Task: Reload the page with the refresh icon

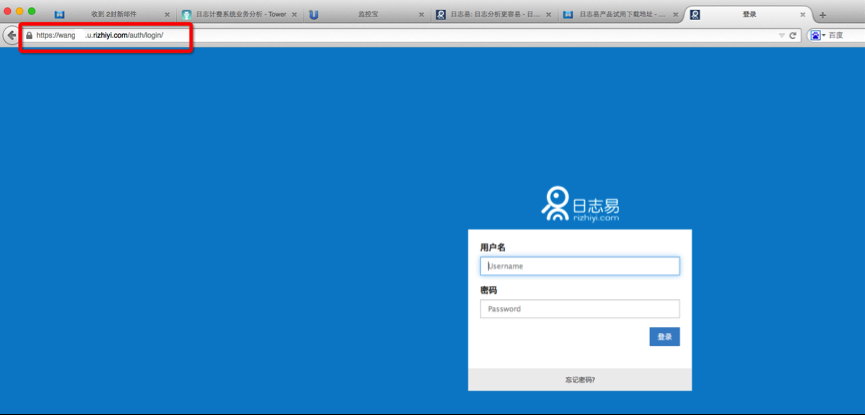Action: (x=793, y=35)
